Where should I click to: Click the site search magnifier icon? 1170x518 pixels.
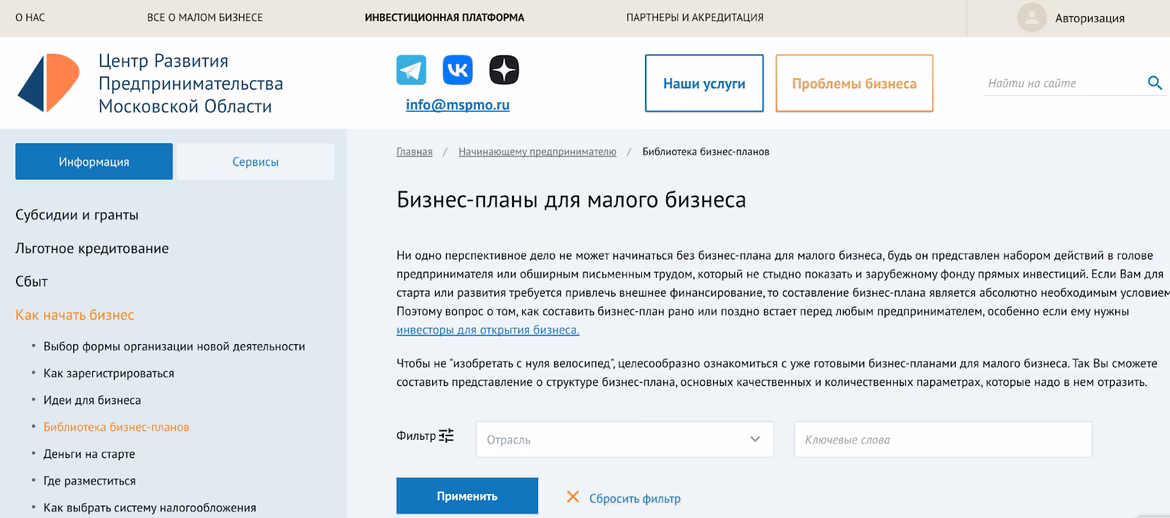tap(1154, 83)
